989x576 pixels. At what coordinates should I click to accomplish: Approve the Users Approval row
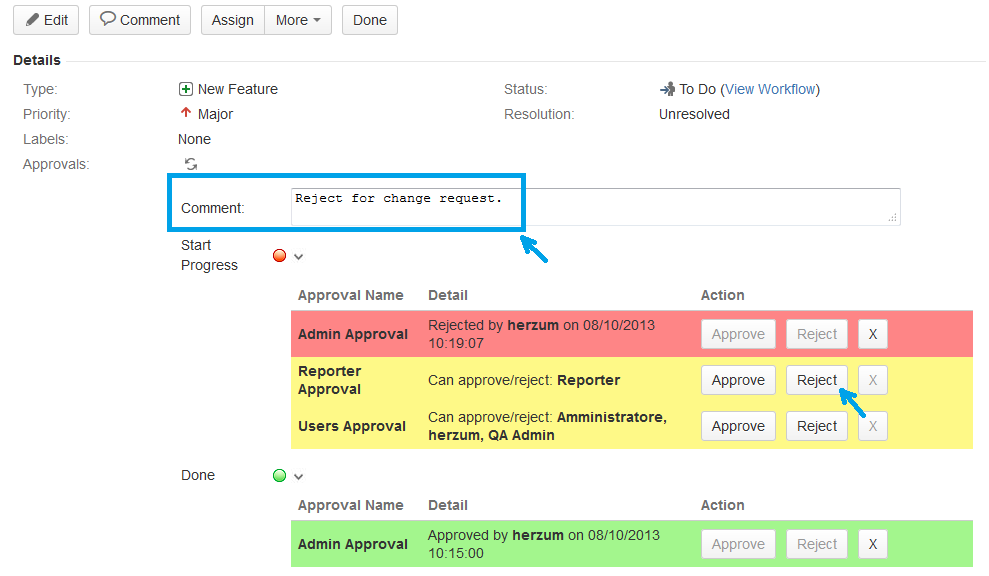(738, 426)
